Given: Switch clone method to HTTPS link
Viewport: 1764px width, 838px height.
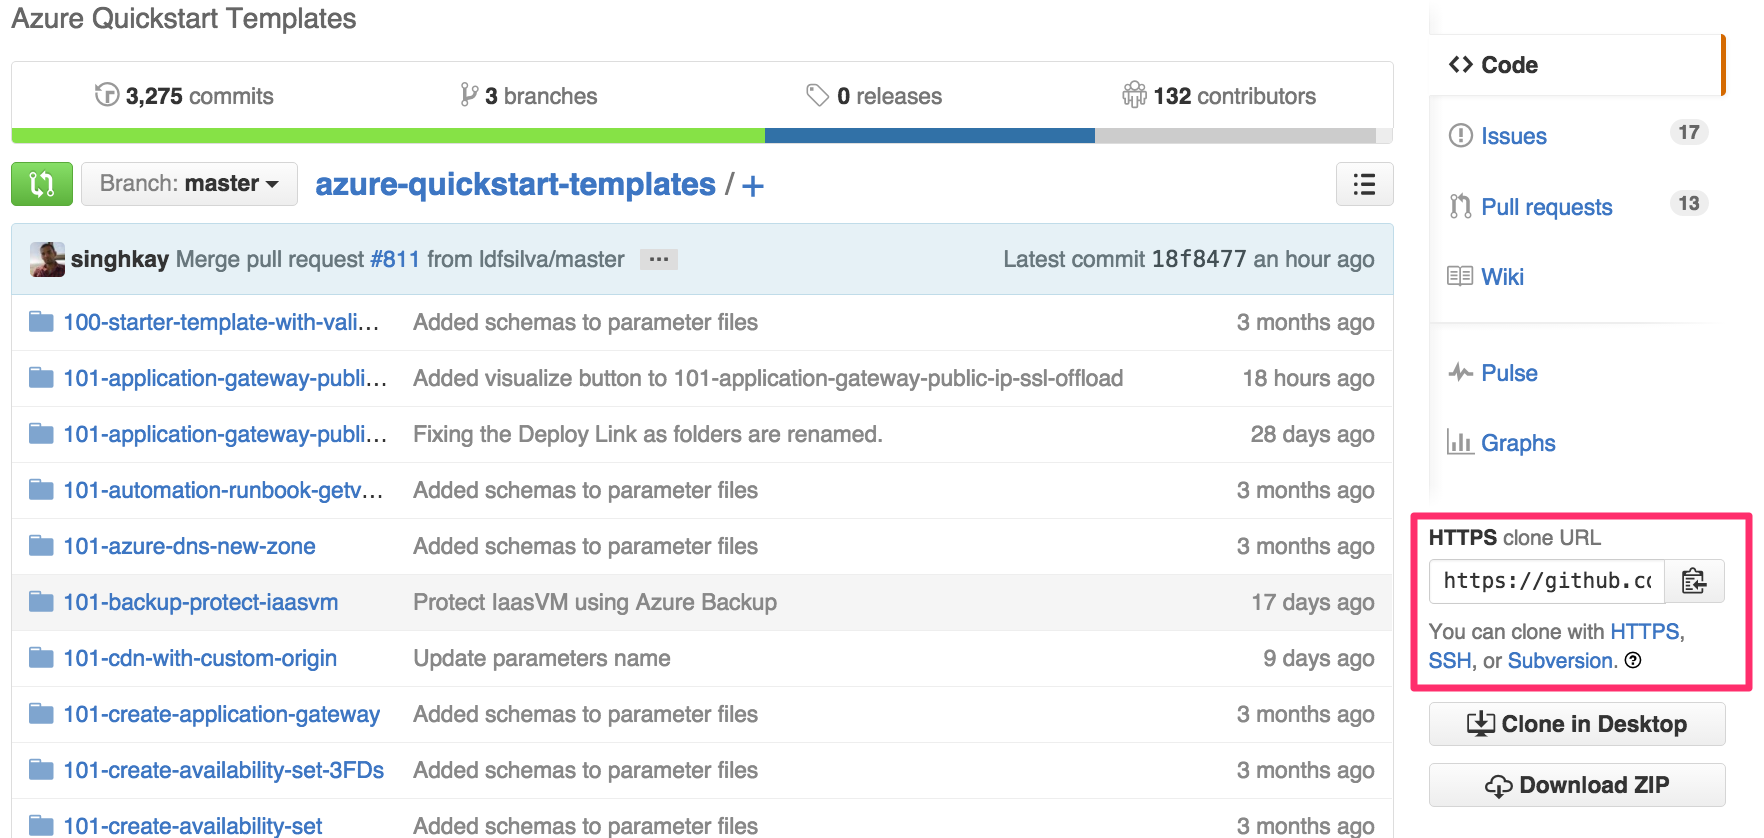Looking at the screenshot, I should pos(1646,632).
